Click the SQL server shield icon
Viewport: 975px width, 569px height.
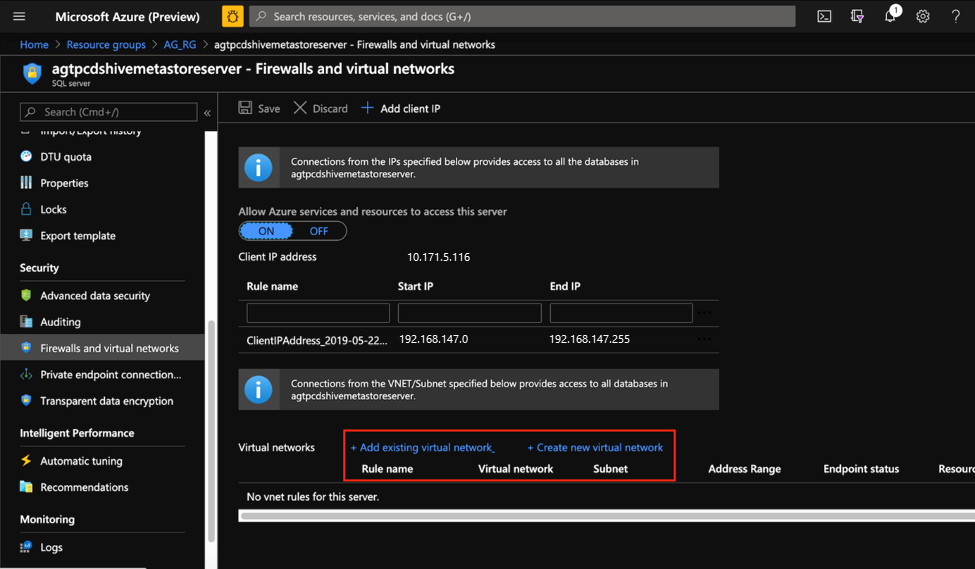tap(32, 73)
